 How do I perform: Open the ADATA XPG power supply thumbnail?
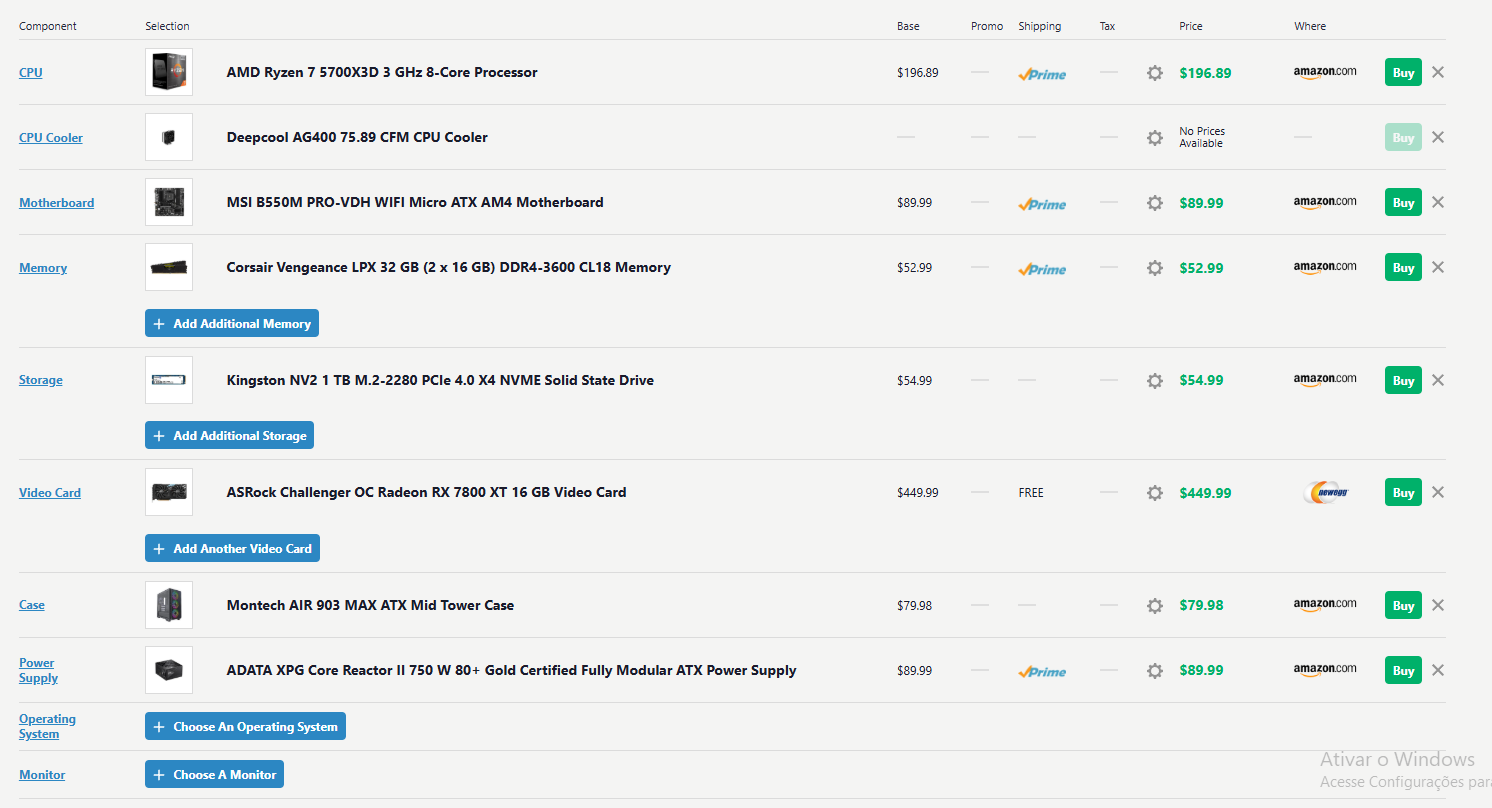[x=169, y=670]
